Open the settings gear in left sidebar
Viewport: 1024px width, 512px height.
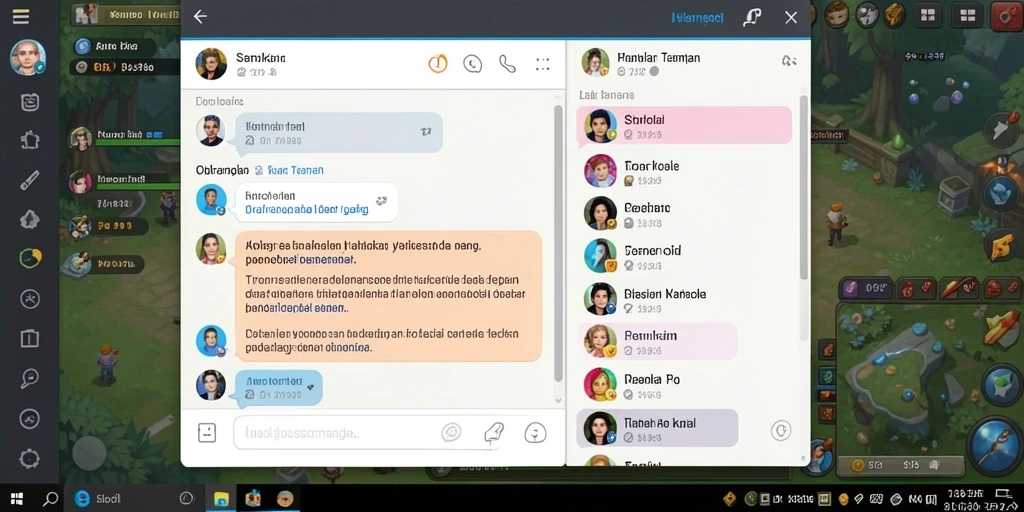point(29,458)
